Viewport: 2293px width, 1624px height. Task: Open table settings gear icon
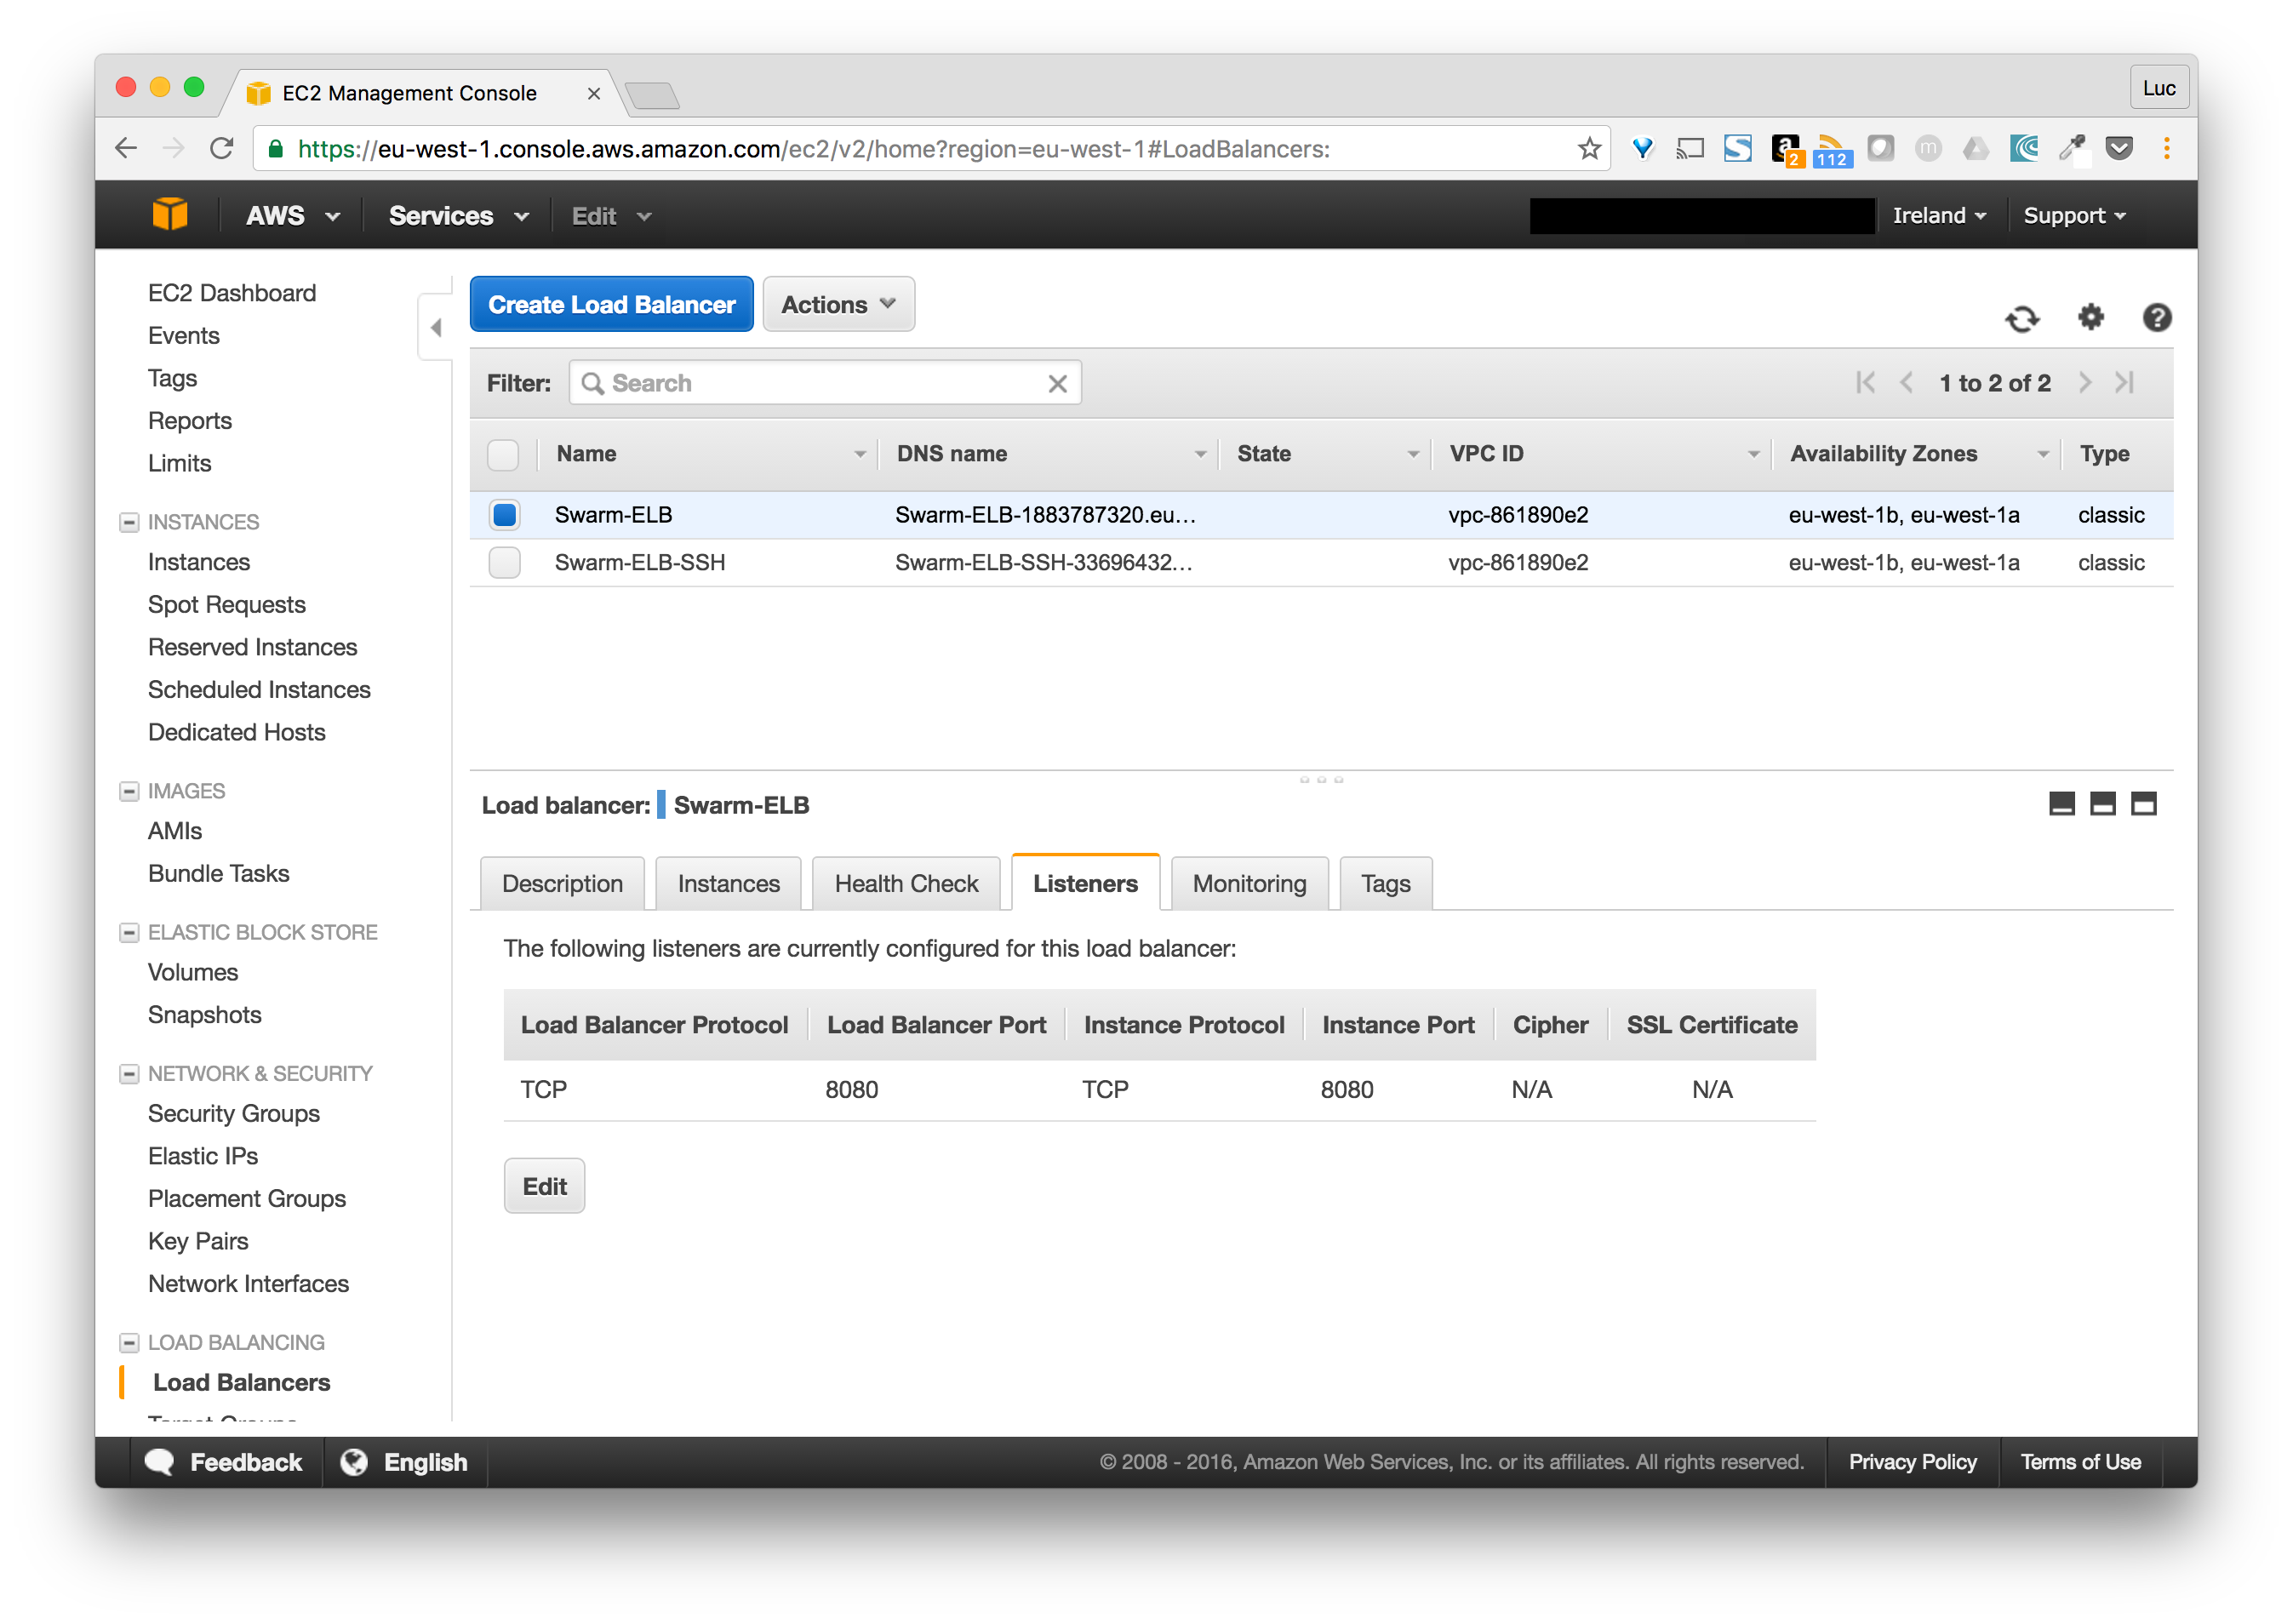[2090, 317]
